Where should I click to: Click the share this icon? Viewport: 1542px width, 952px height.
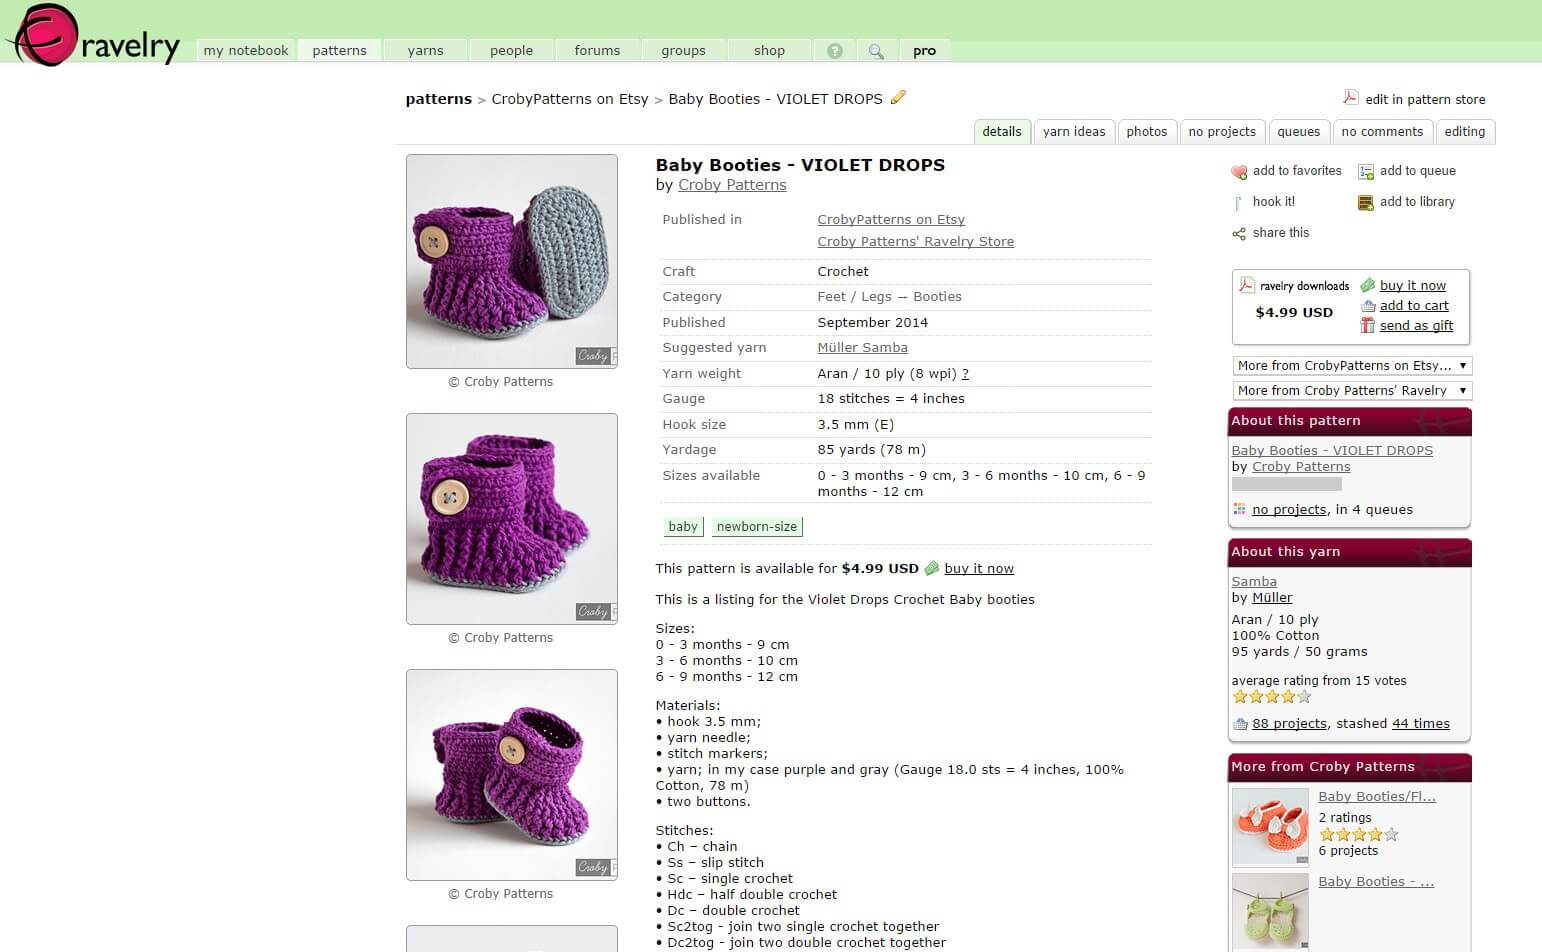[1239, 234]
